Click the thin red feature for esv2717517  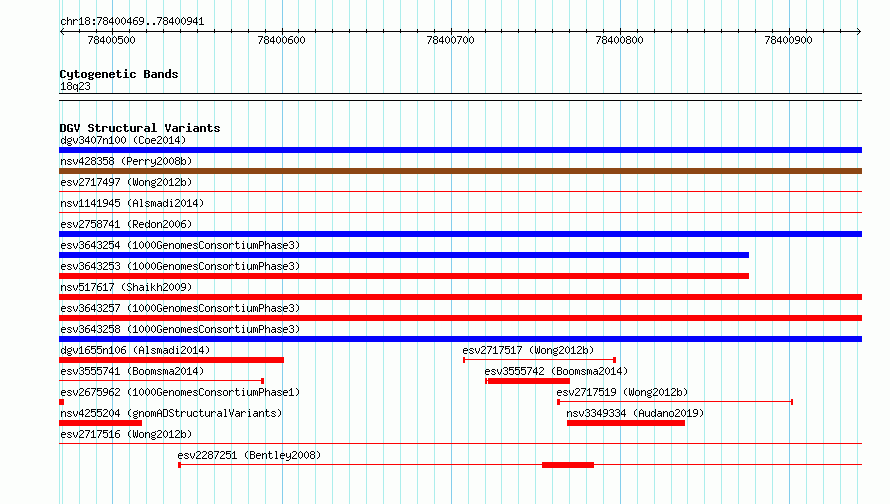[540, 360]
